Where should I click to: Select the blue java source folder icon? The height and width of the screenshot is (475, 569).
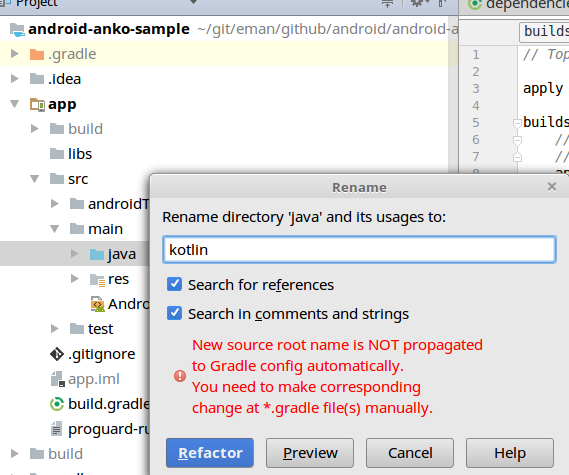pos(97,254)
